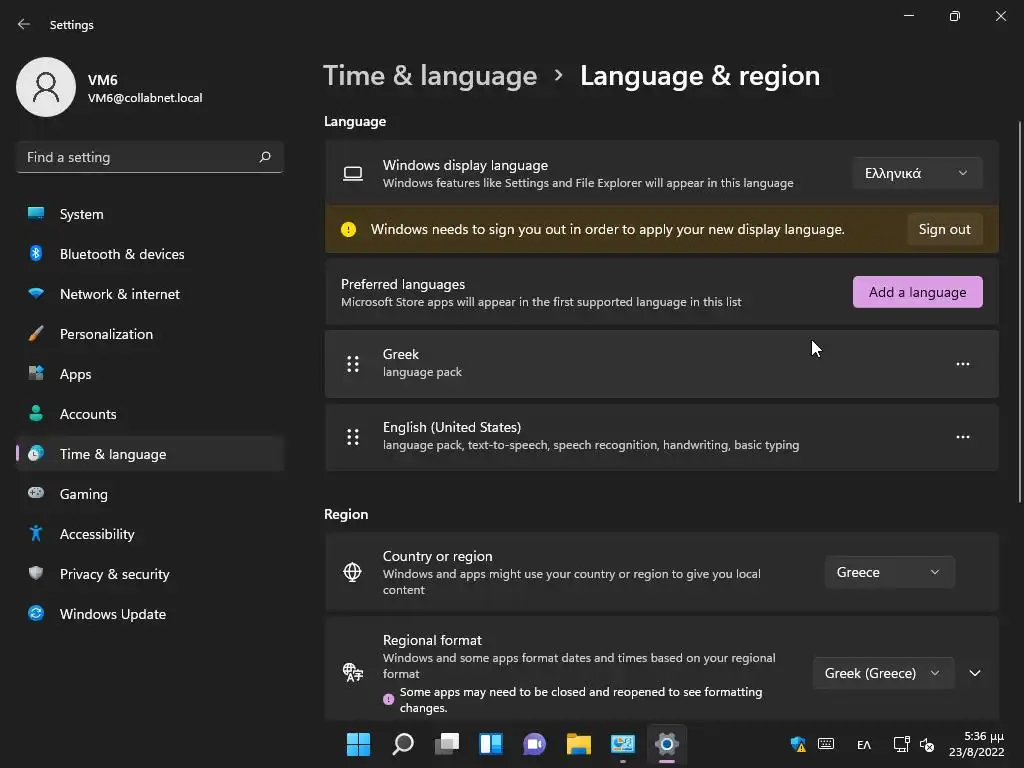Open the VM6 user profile avatar
Viewport: 1024px width, 768px height.
pyautogui.click(x=46, y=87)
